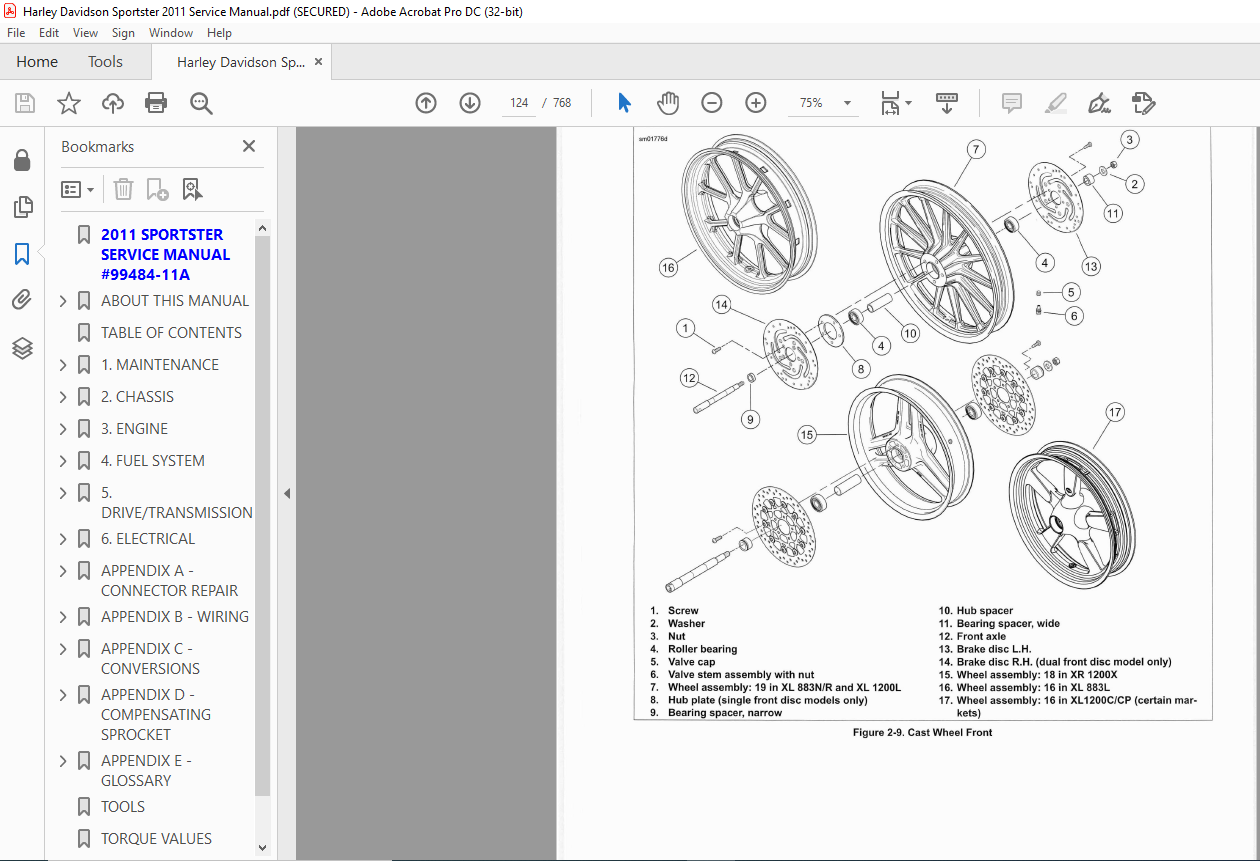The height and width of the screenshot is (861, 1260).
Task: Click the more tools icon in the toolbar
Action: (1143, 103)
